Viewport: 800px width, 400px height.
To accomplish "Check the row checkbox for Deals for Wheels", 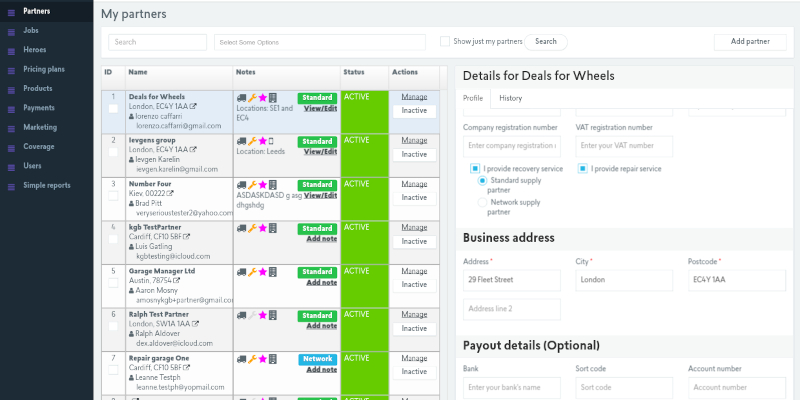I will (113, 108).
